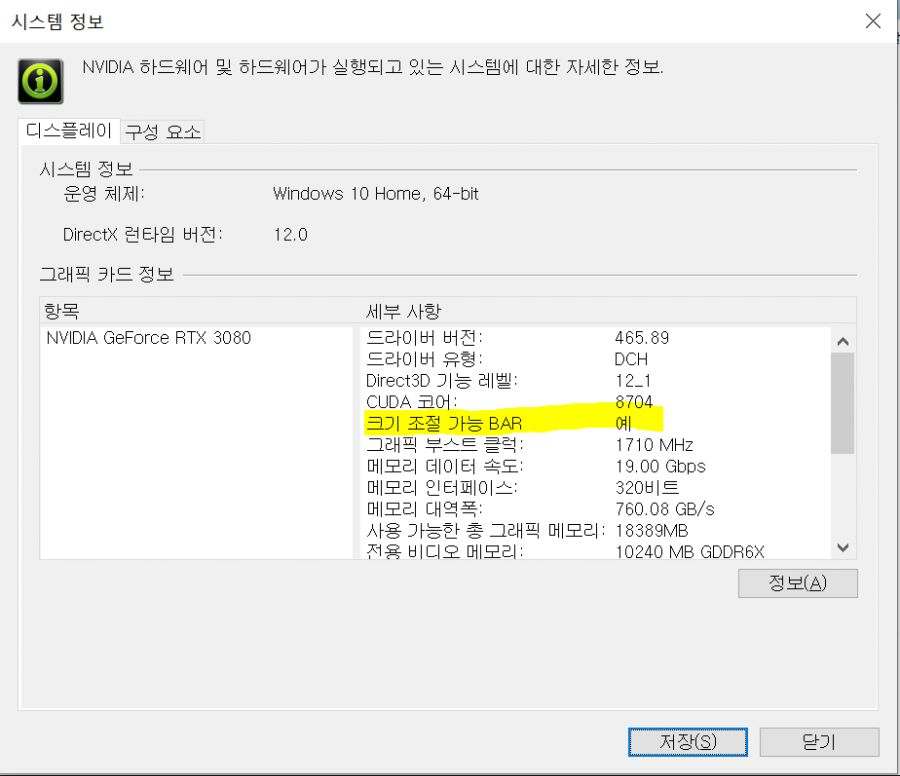The image size is (900, 776).
Task: Select the 그래픽 부스트 클럭 row label
Action: coord(445,444)
